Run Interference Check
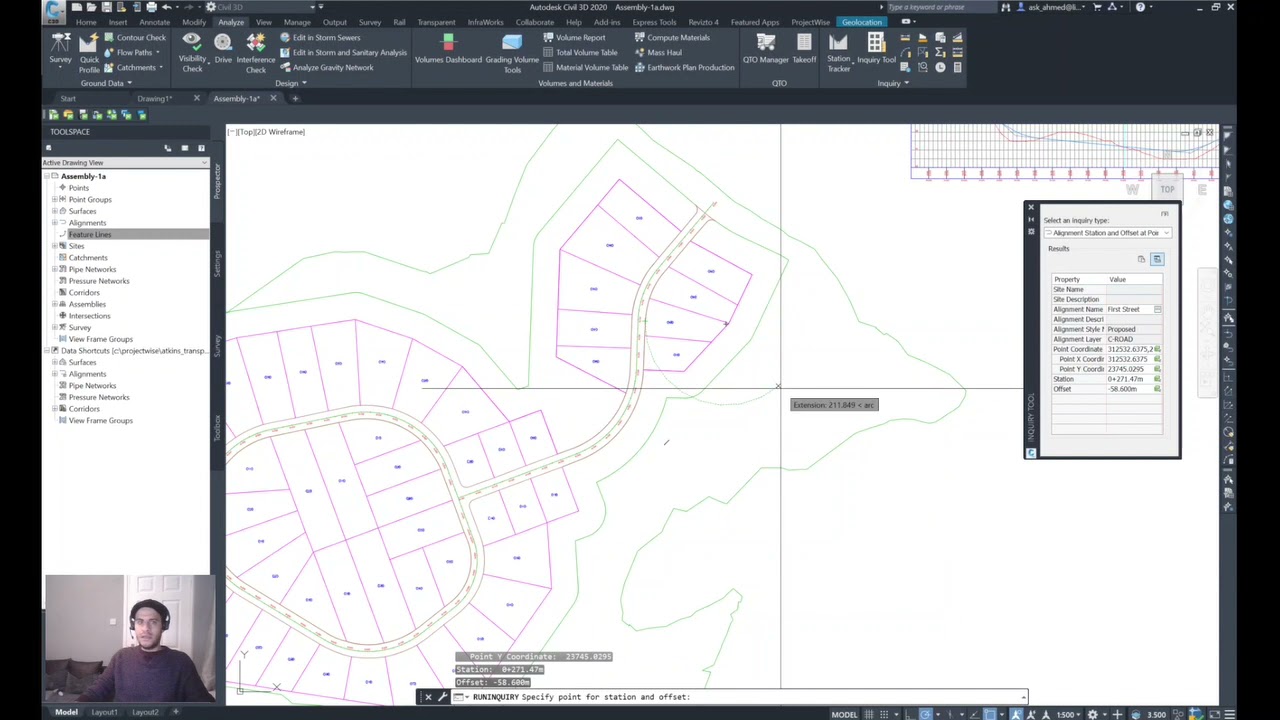This screenshot has width=1280, height=720. 256,52
